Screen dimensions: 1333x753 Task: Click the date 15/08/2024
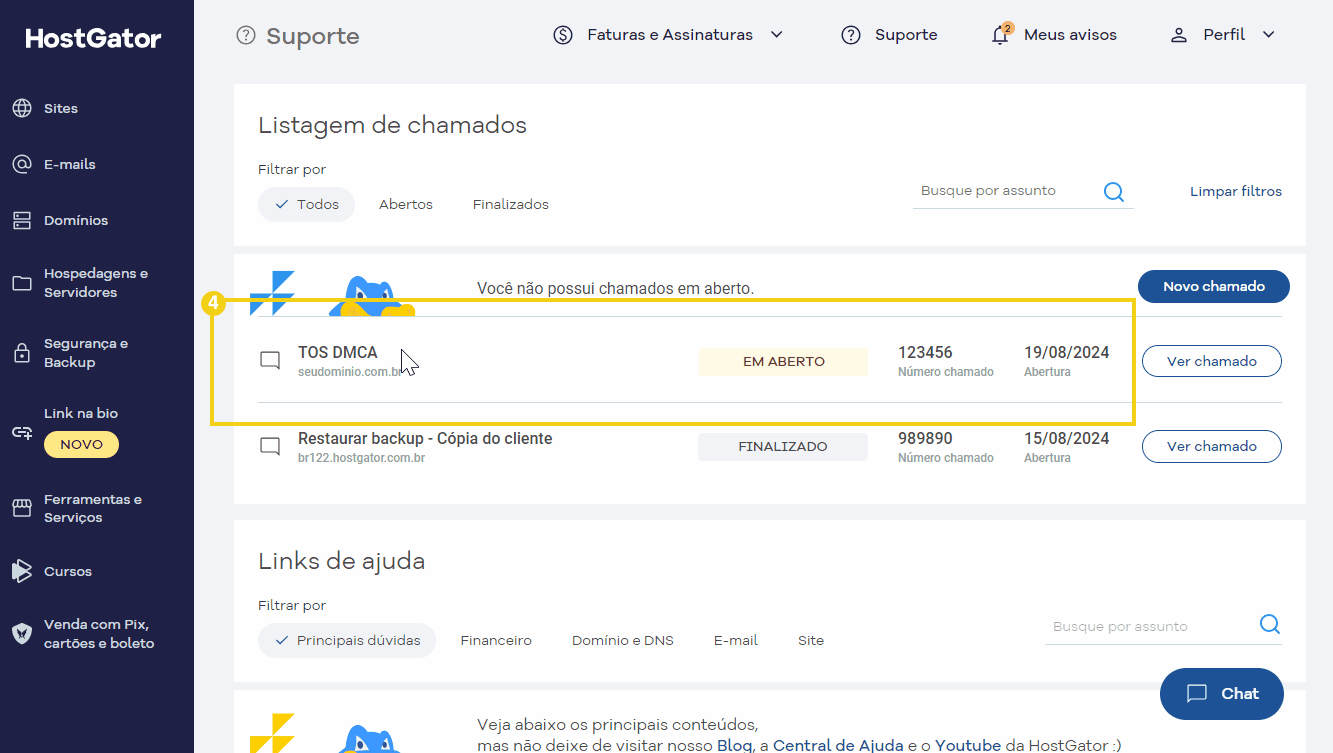pos(1067,438)
